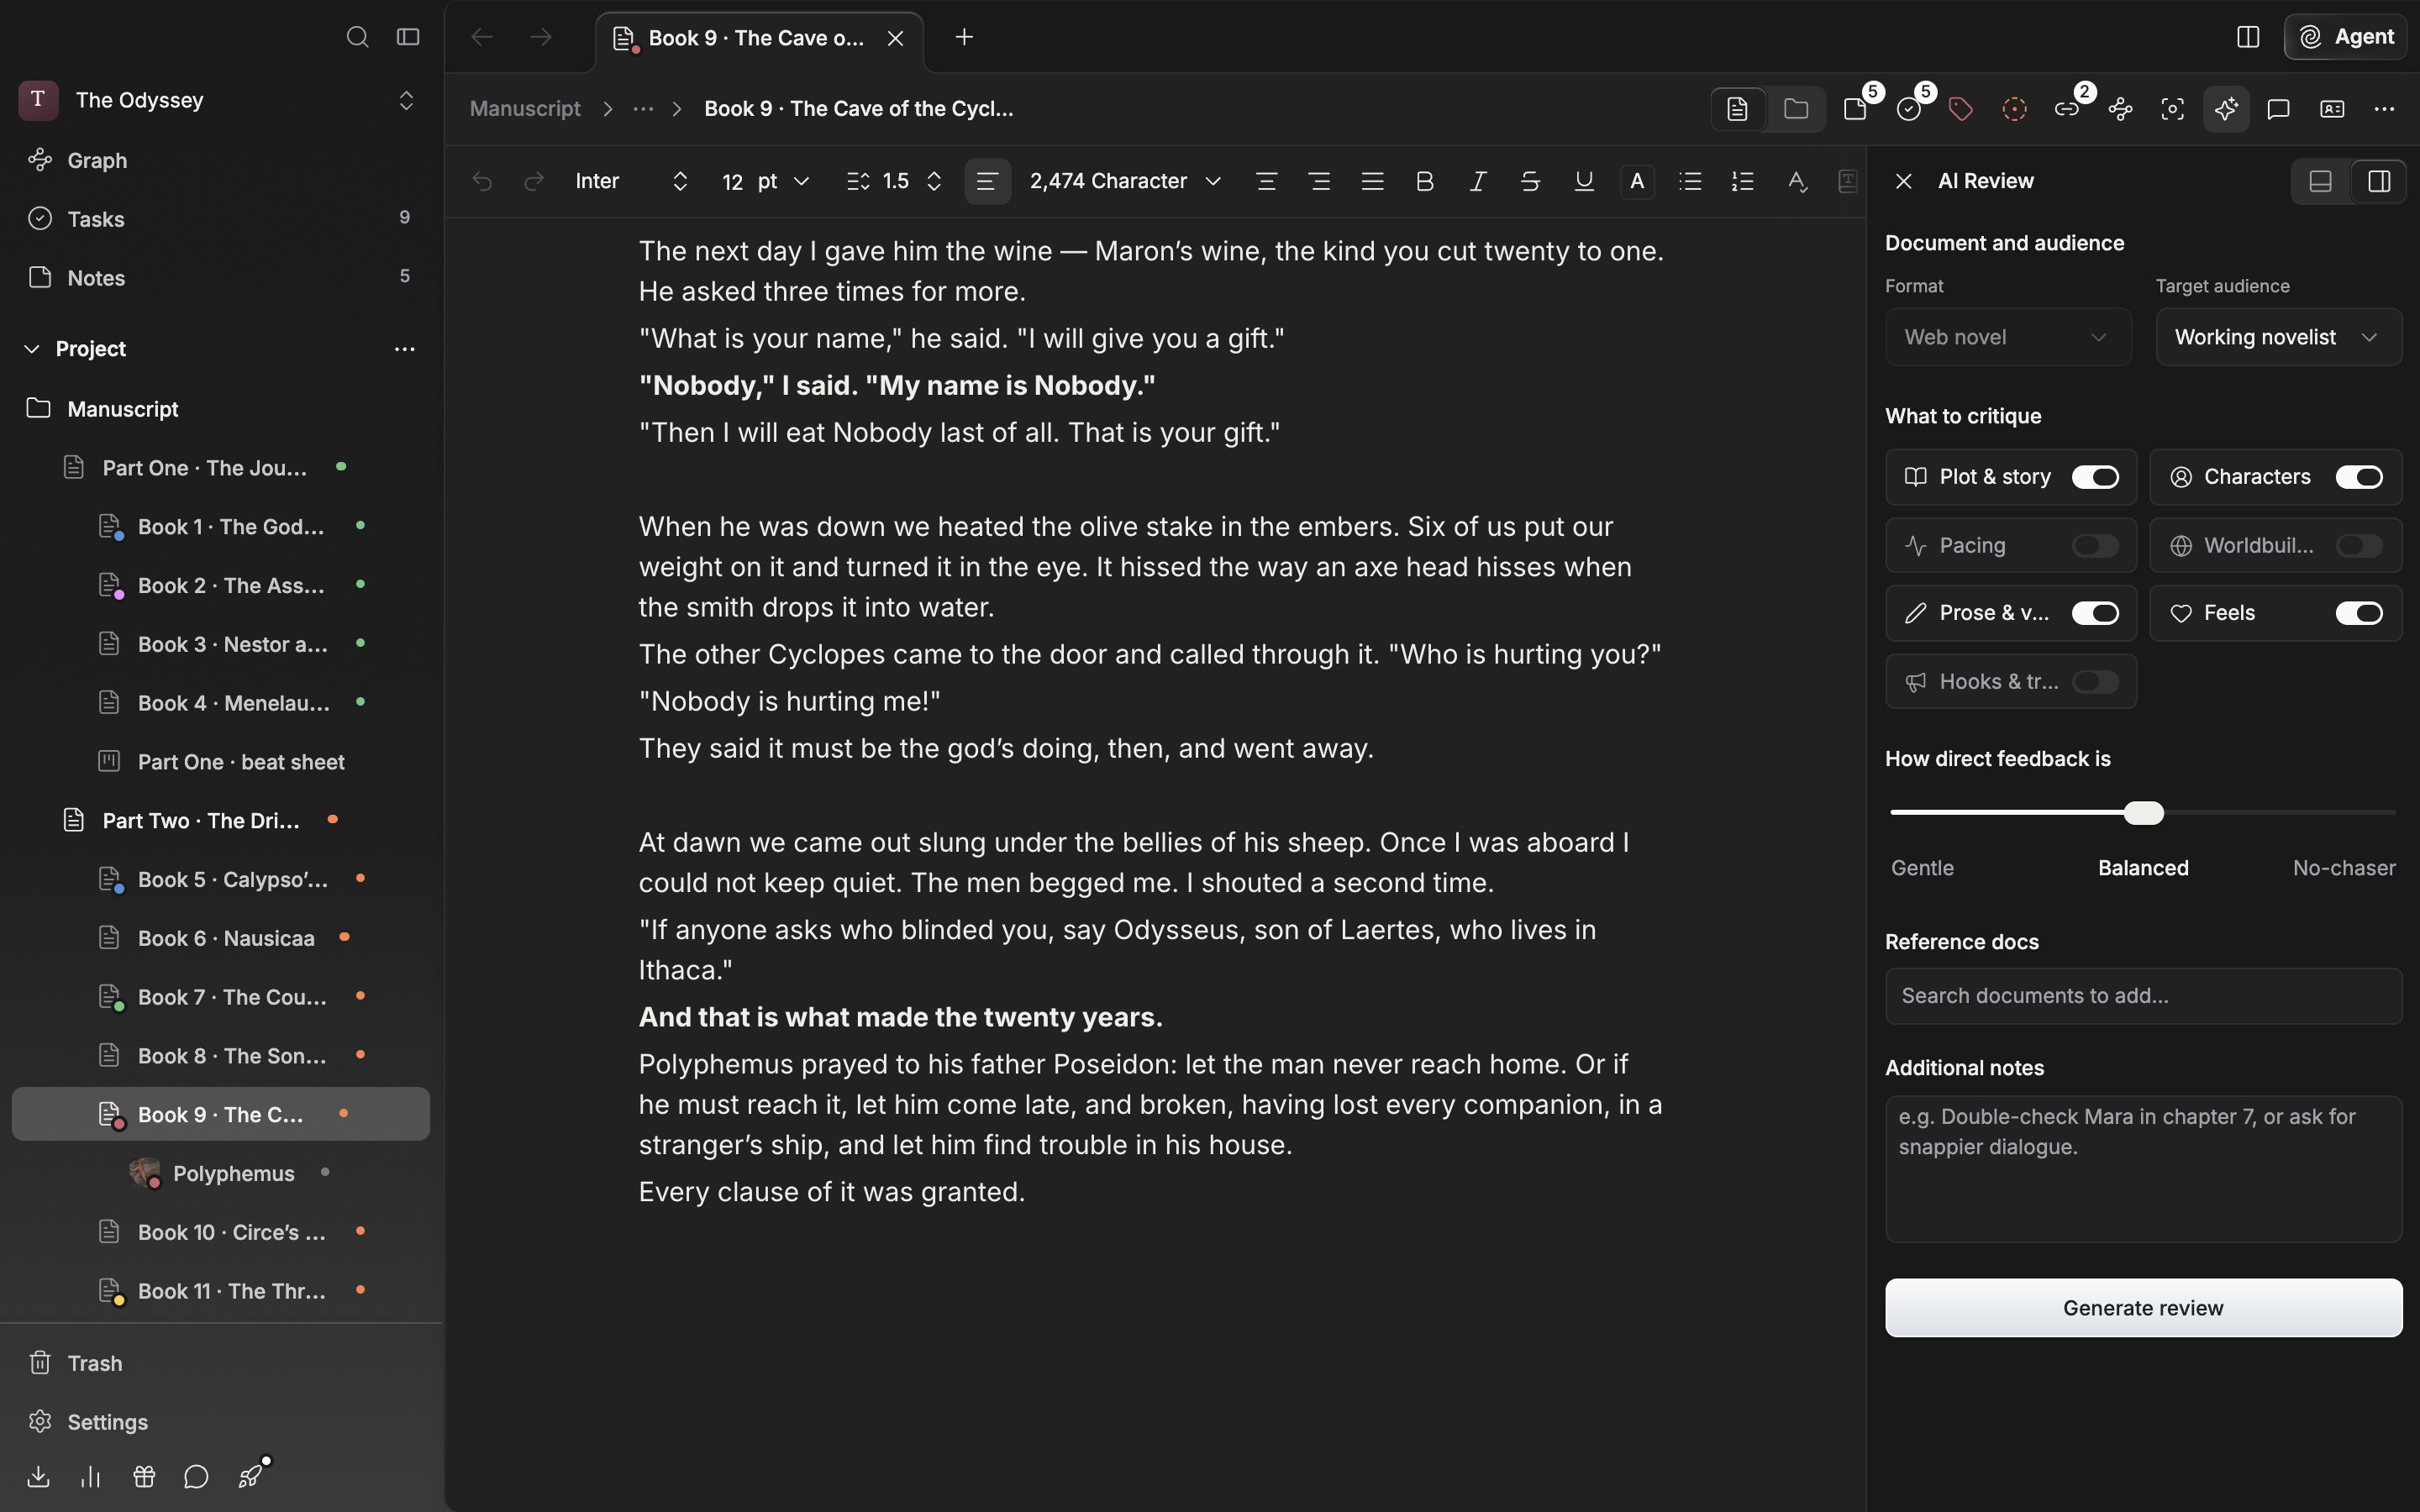
Task: Set feedback to No-chaser
Action: 2344,868
